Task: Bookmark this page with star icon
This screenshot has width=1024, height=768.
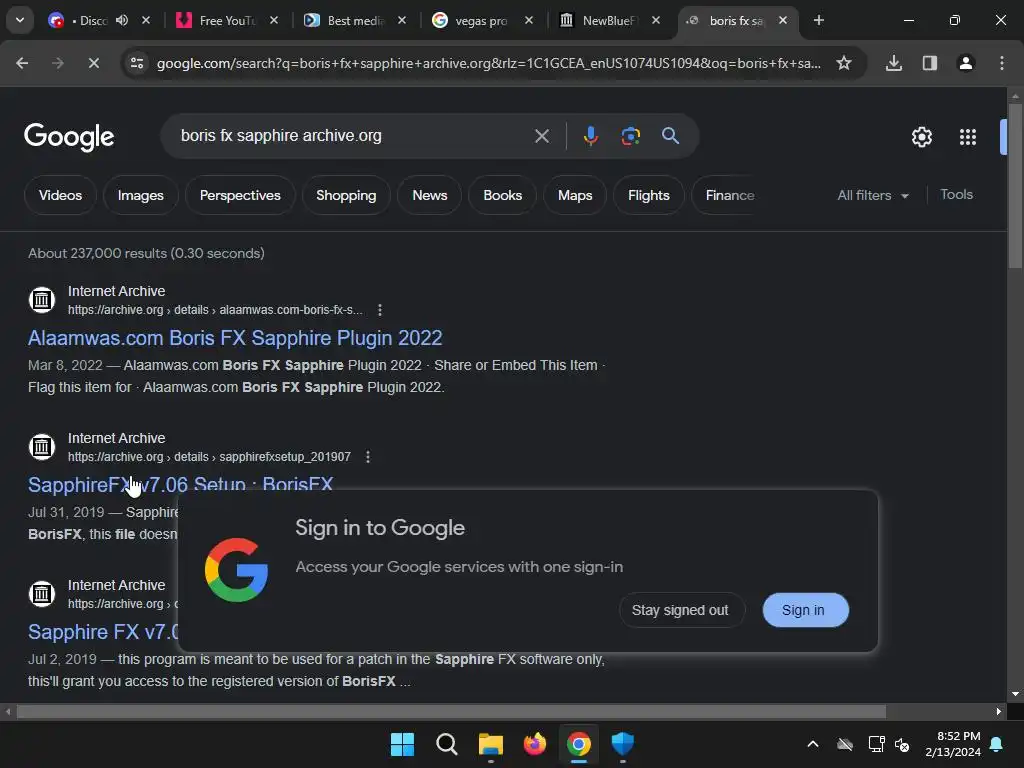Action: coord(844,63)
